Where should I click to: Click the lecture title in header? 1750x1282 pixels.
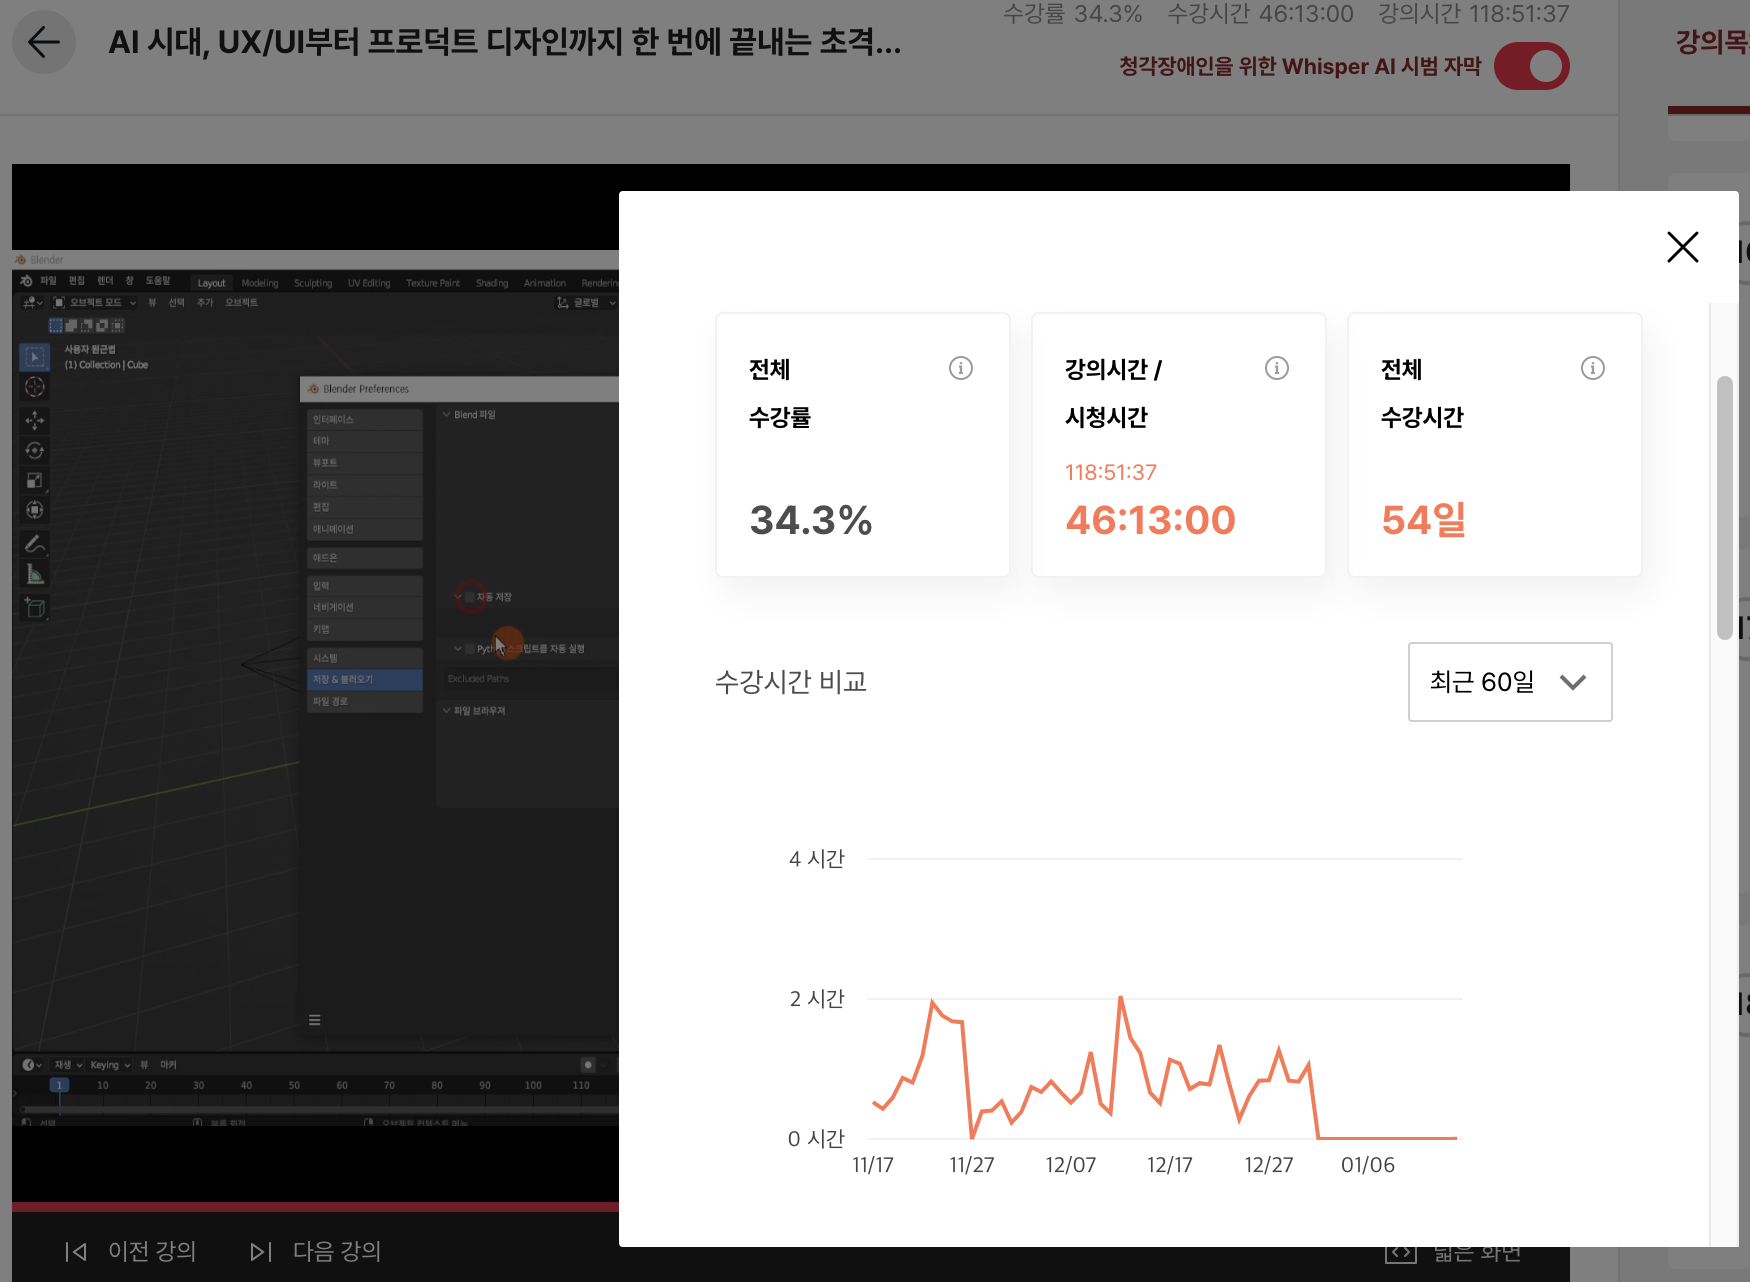505,42
